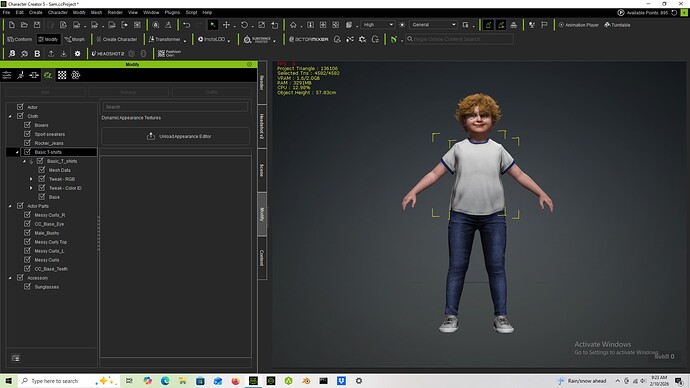Click the Online Content Search field
Image resolution: width=690 pixels, height=388 pixels.
pyautogui.click(x=459, y=39)
